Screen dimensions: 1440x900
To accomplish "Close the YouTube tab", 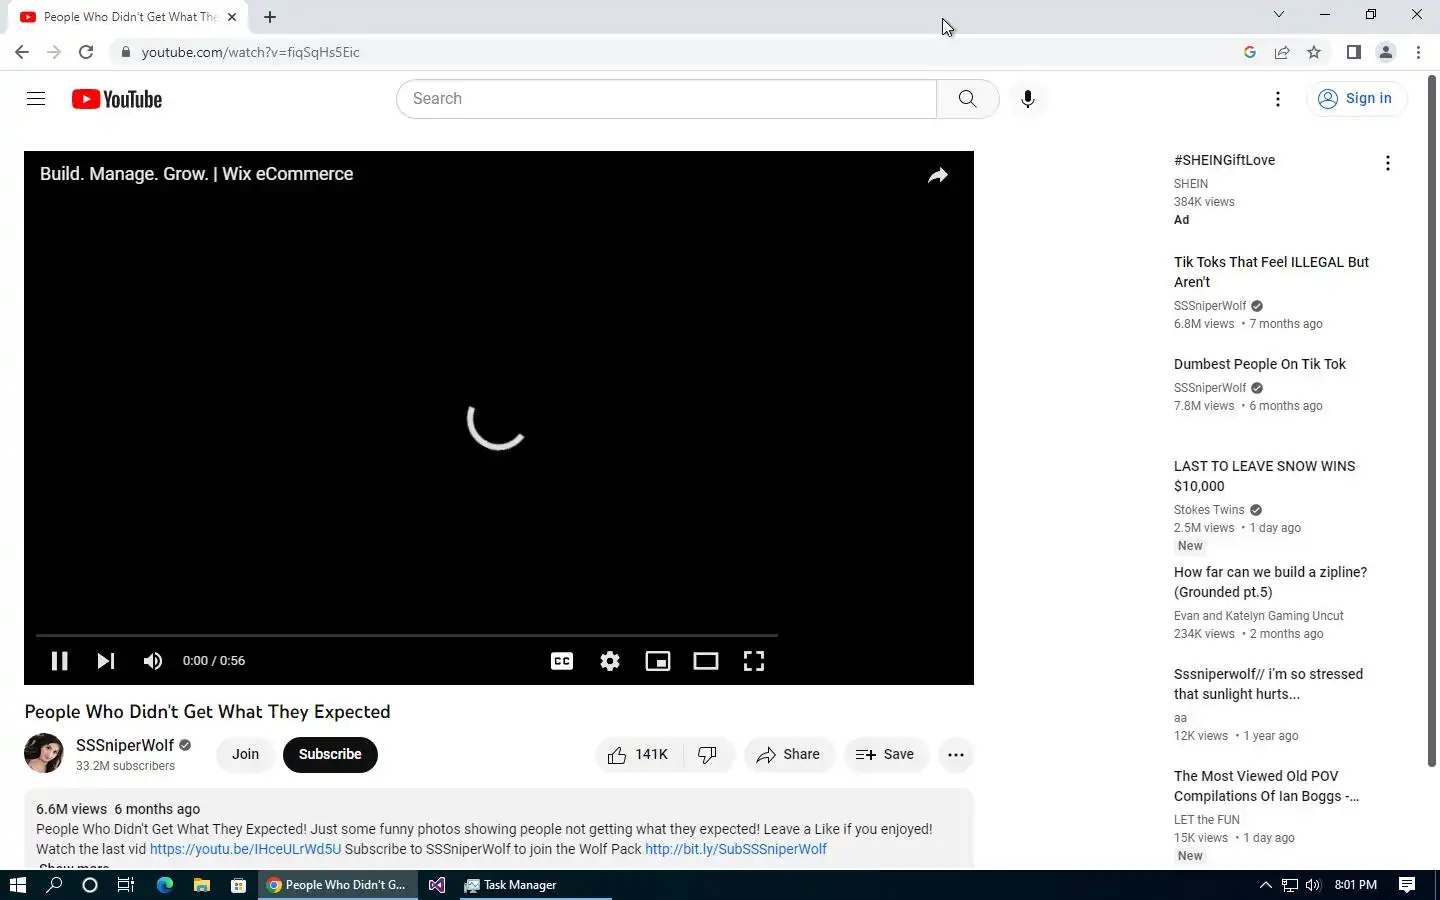I will (232, 17).
